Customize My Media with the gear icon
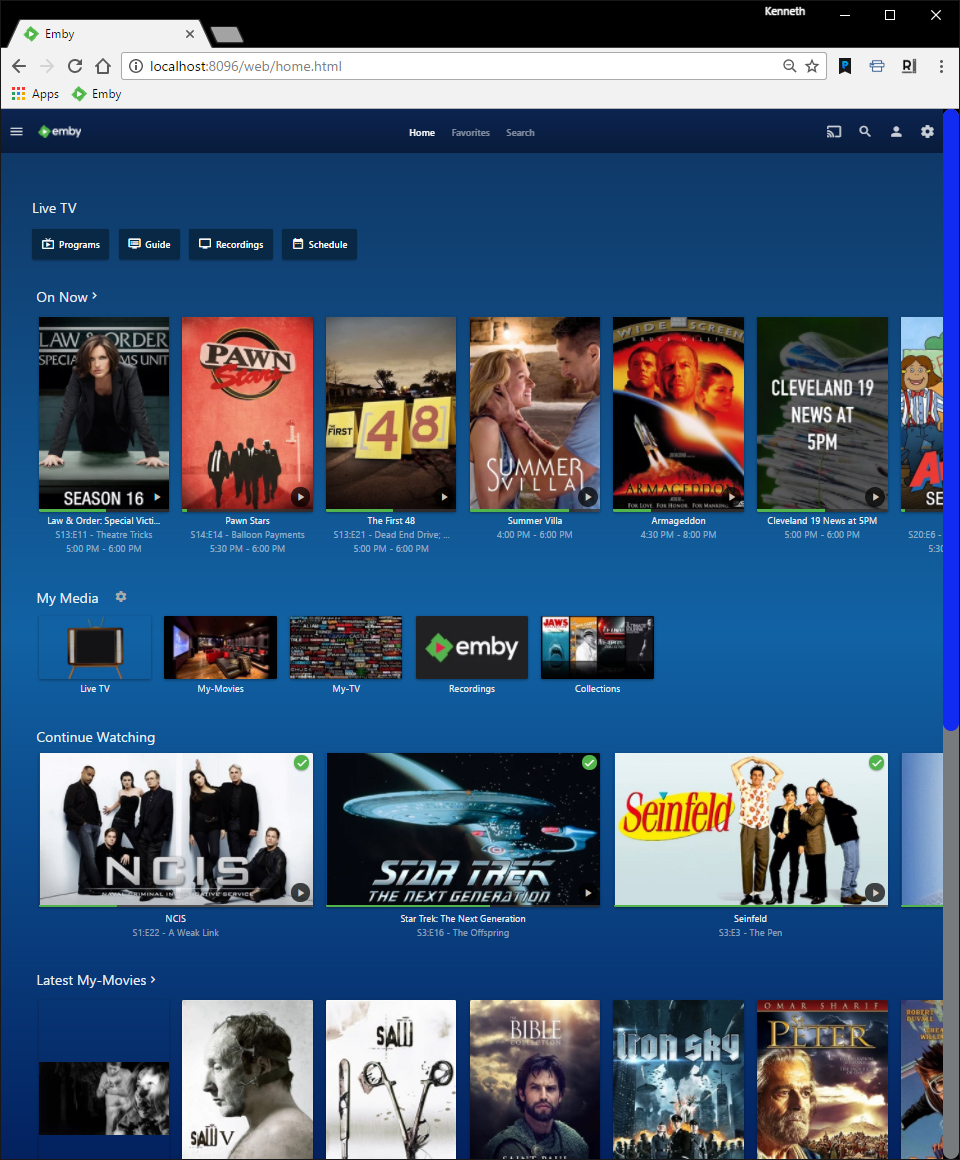The height and width of the screenshot is (1160, 960). click(x=121, y=596)
